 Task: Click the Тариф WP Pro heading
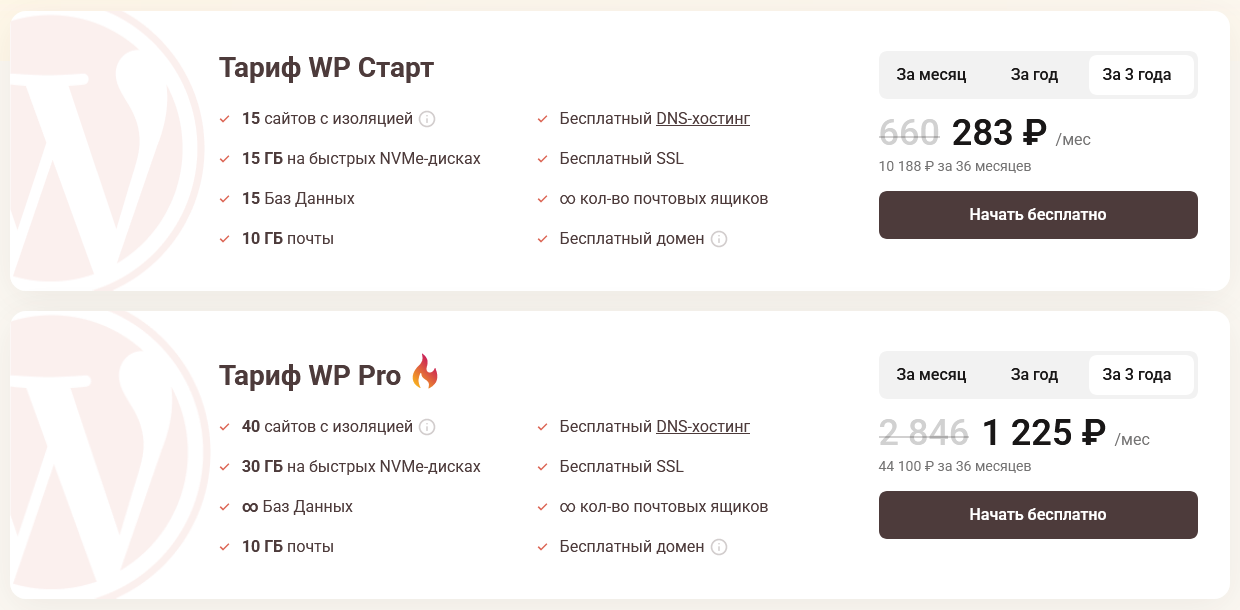point(310,375)
